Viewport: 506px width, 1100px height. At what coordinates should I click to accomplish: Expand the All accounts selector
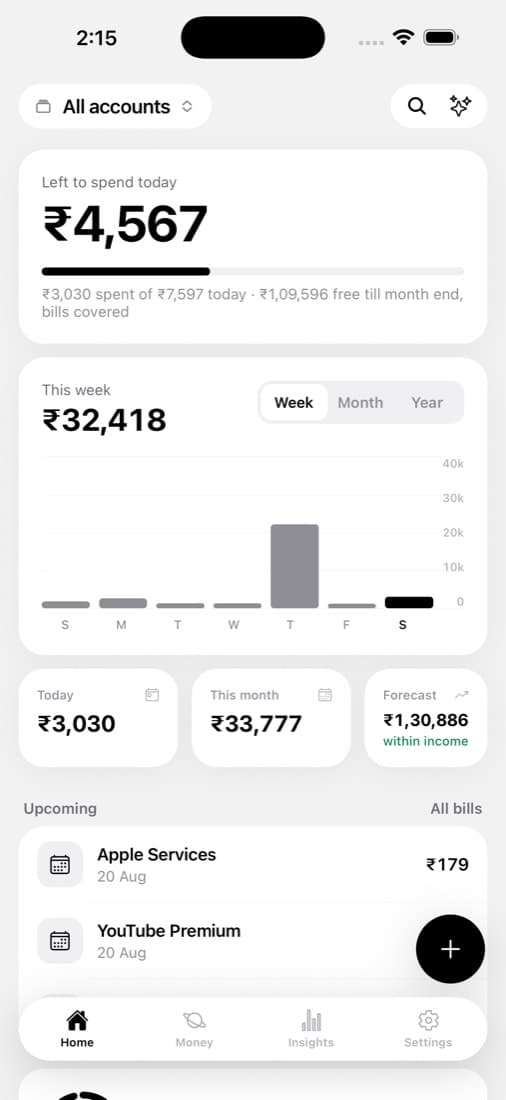tap(115, 107)
